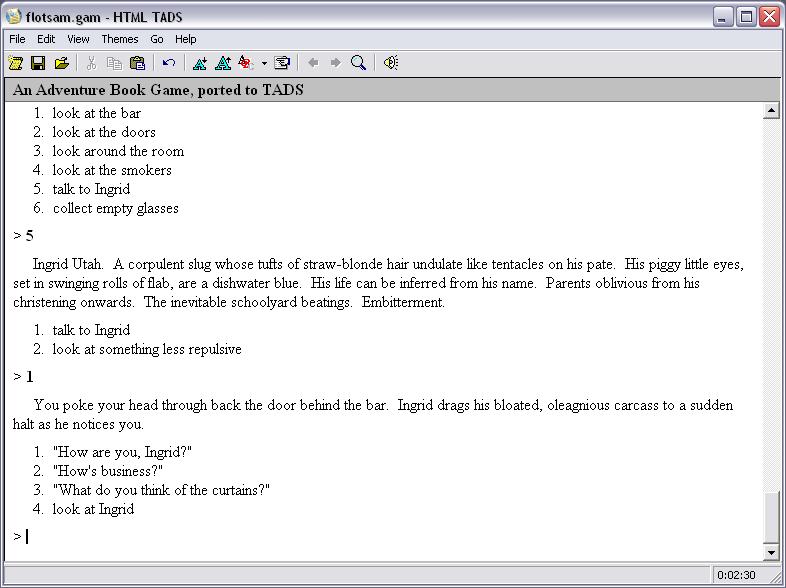Open the Edit menu
The image size is (786, 588).
[46, 39]
